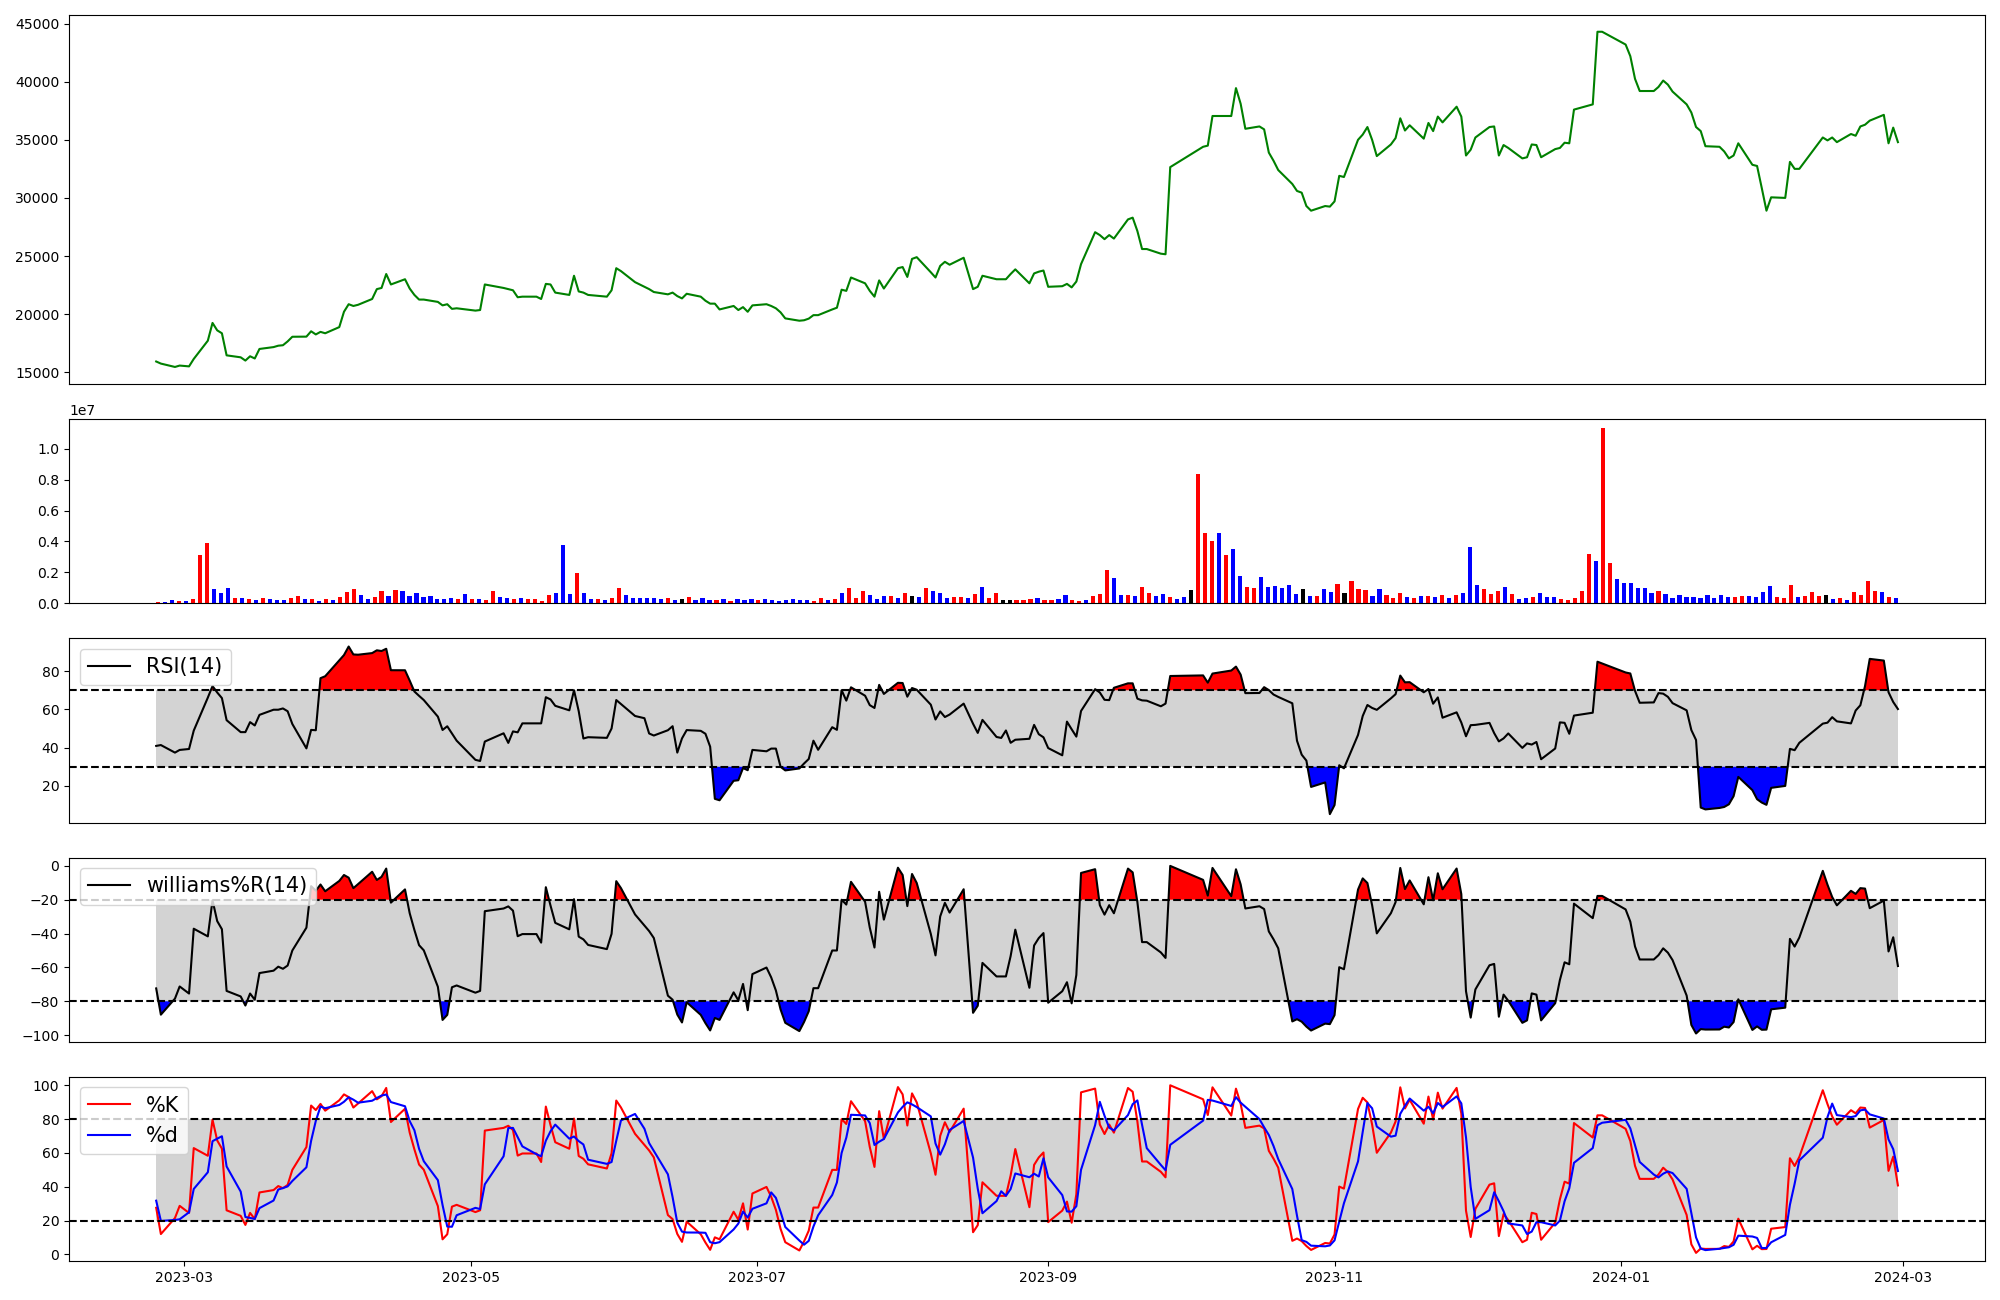Image resolution: width=2000 pixels, height=1300 pixels.
Task: Click the price chart's highest peak
Action: click(1599, 32)
